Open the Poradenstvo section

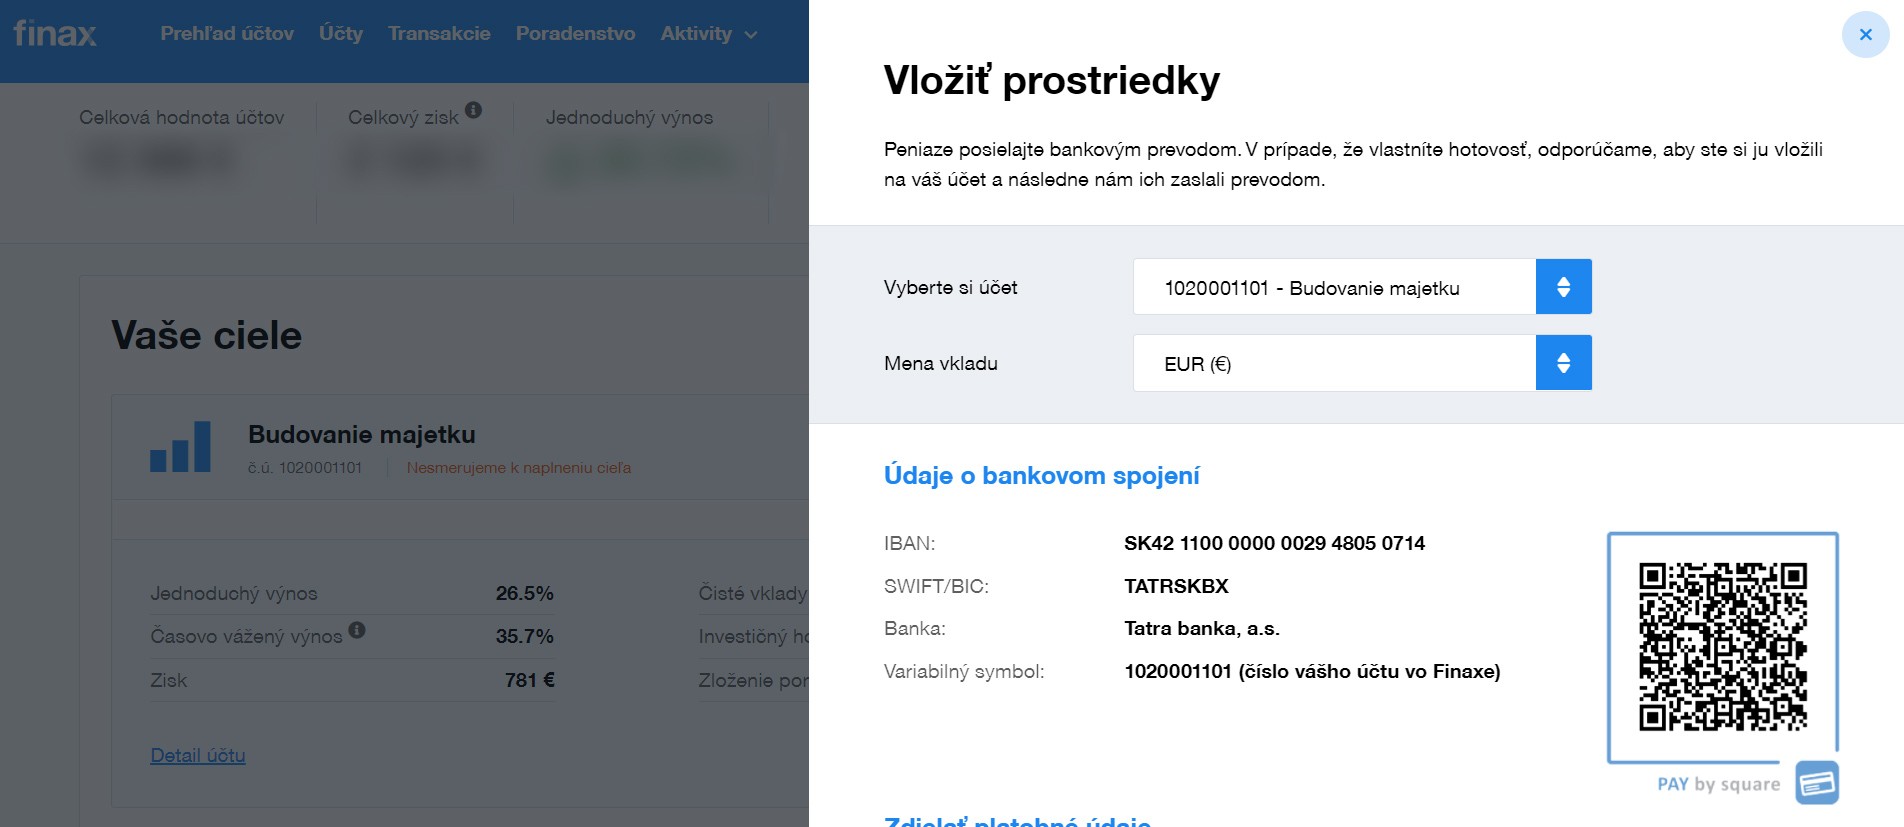574,33
